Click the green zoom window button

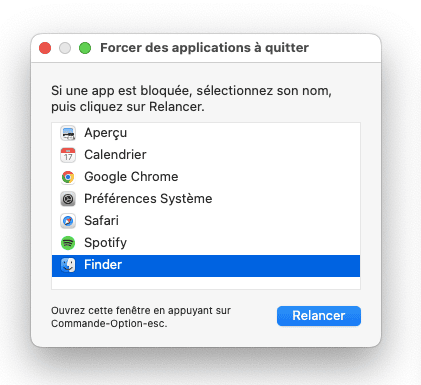coord(85,48)
